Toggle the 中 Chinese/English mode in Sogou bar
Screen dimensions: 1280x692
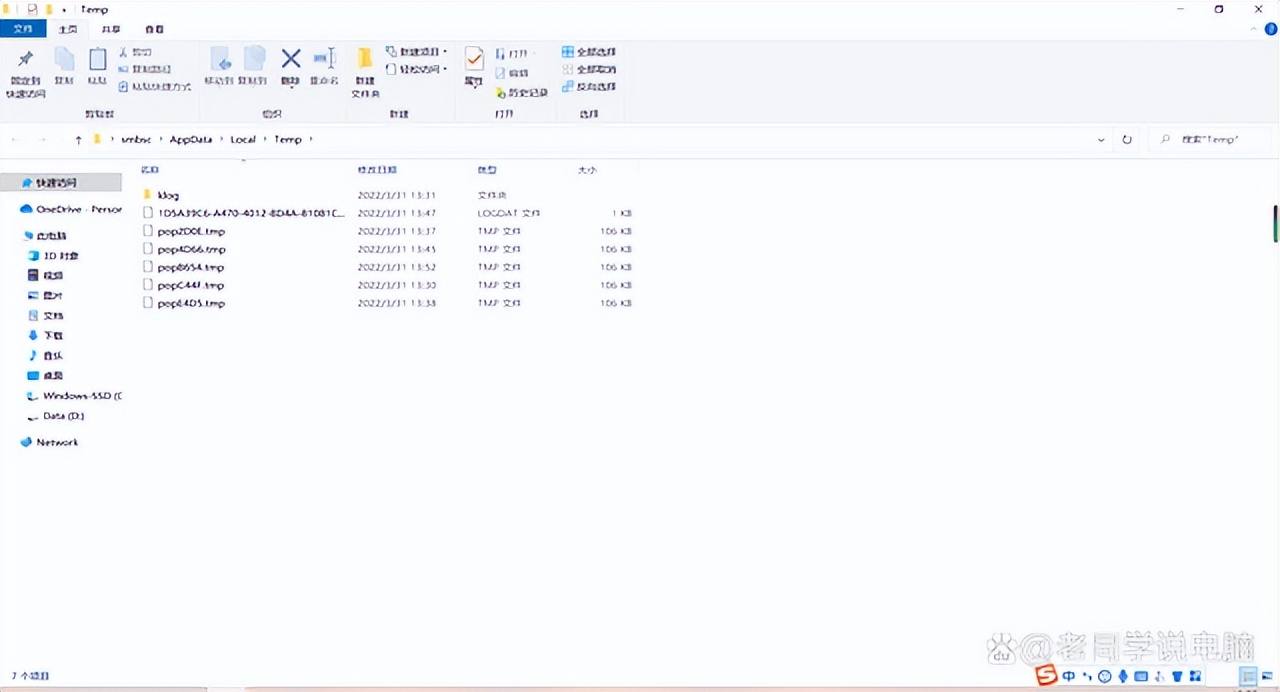coord(1068,677)
